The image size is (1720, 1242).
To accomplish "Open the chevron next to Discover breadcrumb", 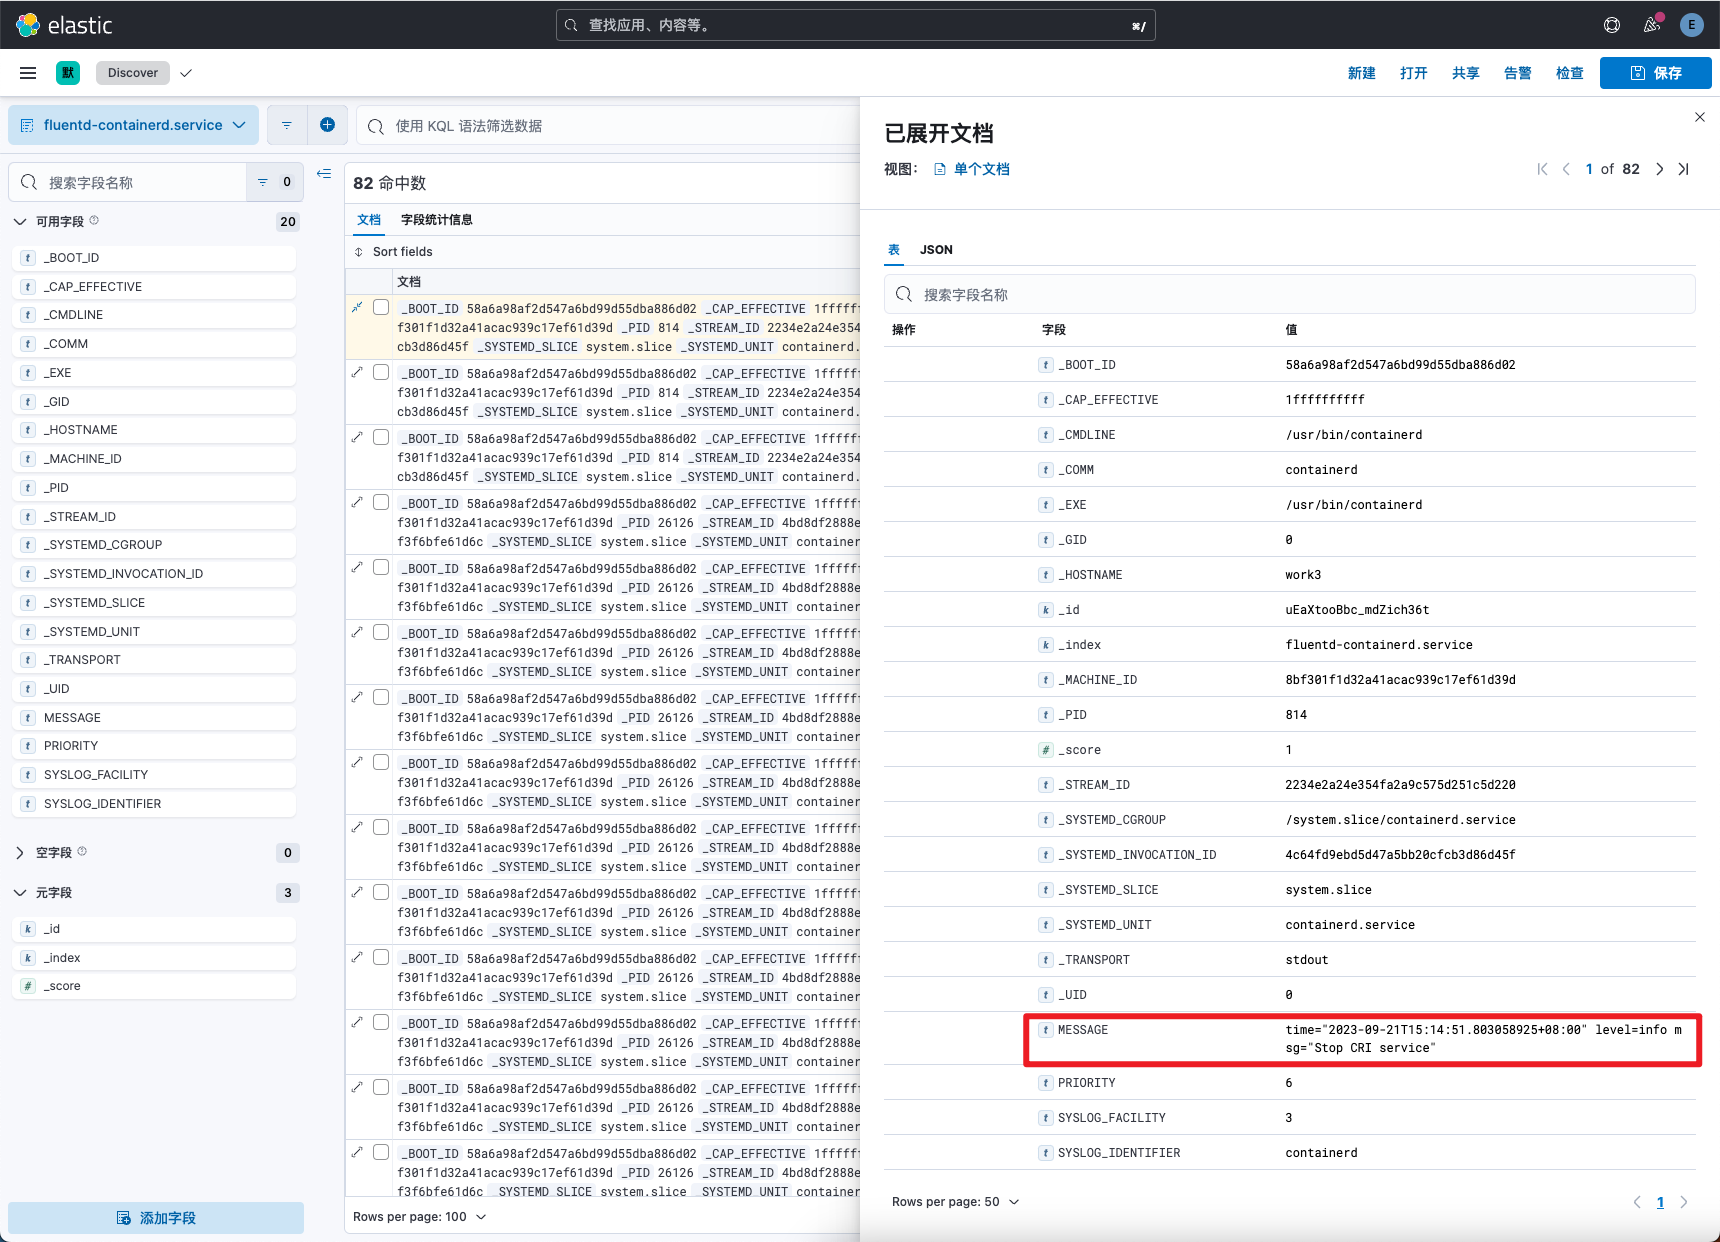I will (186, 73).
